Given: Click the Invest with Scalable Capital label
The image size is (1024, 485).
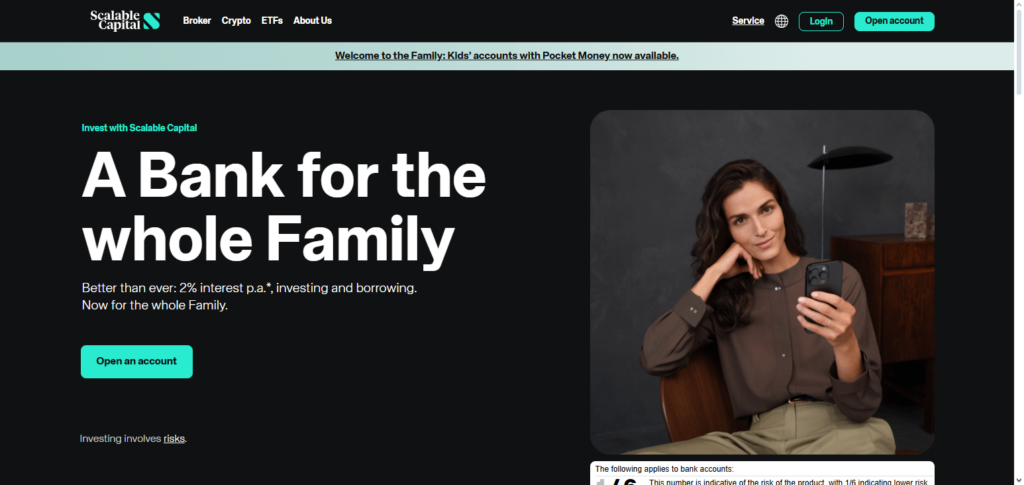Looking at the screenshot, I should click(x=139, y=128).
